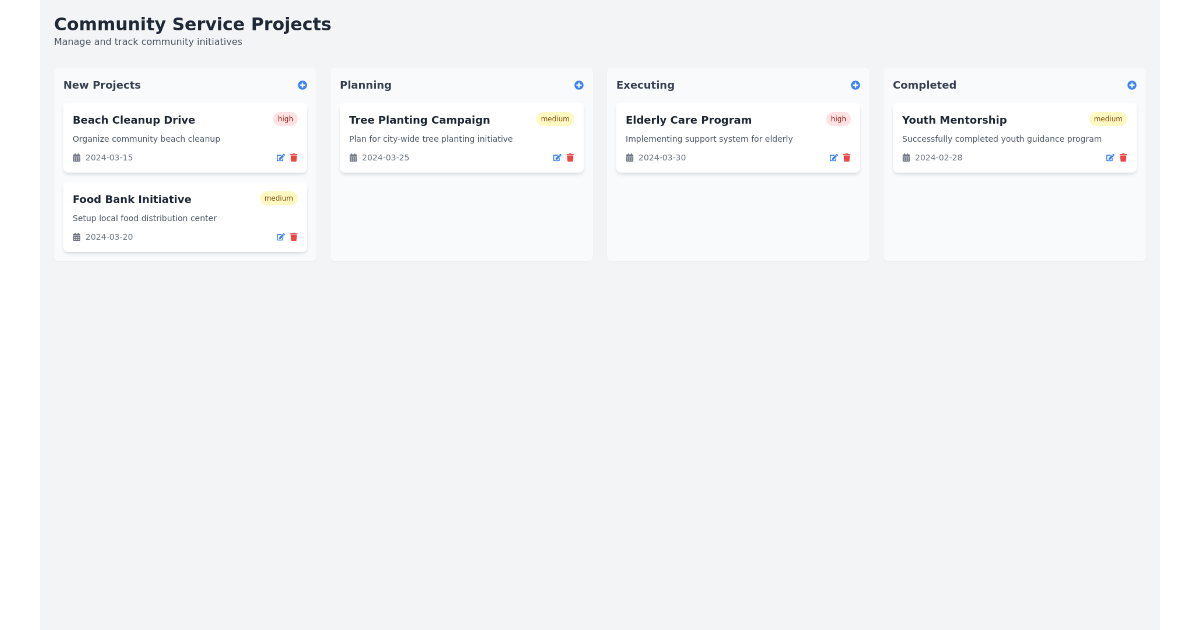Image resolution: width=1200 pixels, height=630 pixels.
Task: Click the high priority badge on Beach Cleanup Drive
Action: pyautogui.click(x=285, y=118)
